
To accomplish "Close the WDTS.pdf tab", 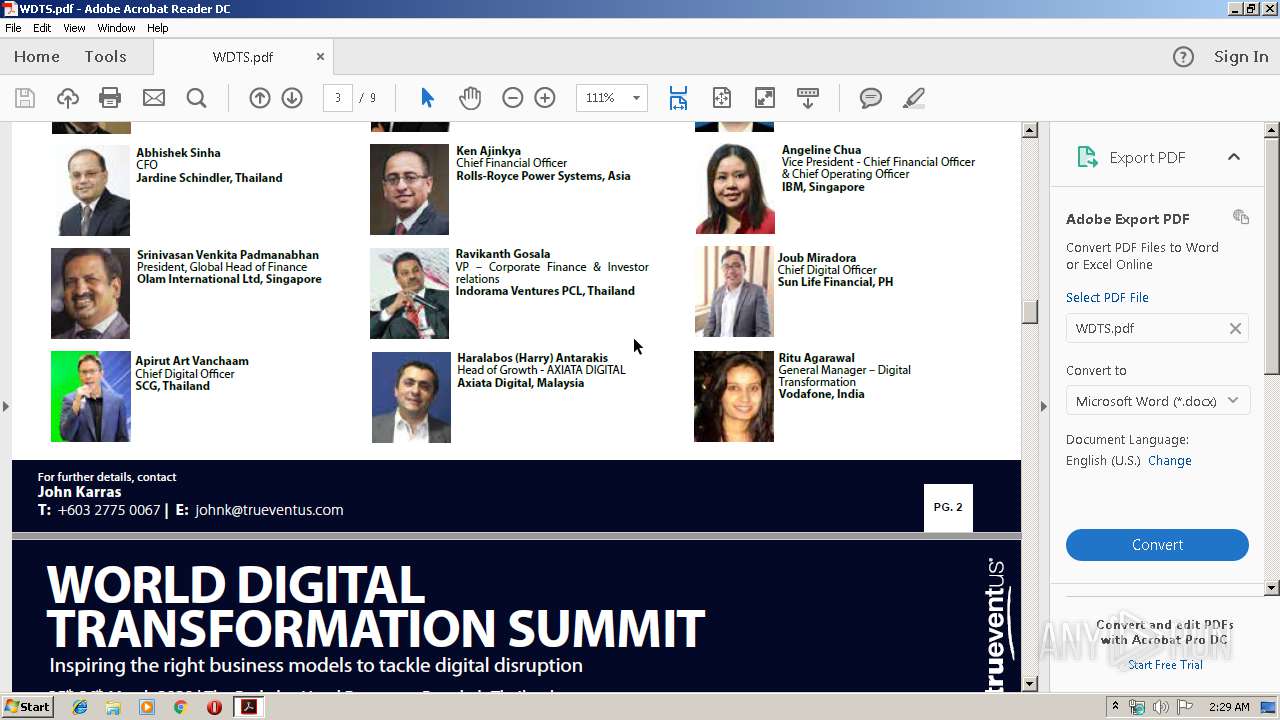I will point(320,57).
